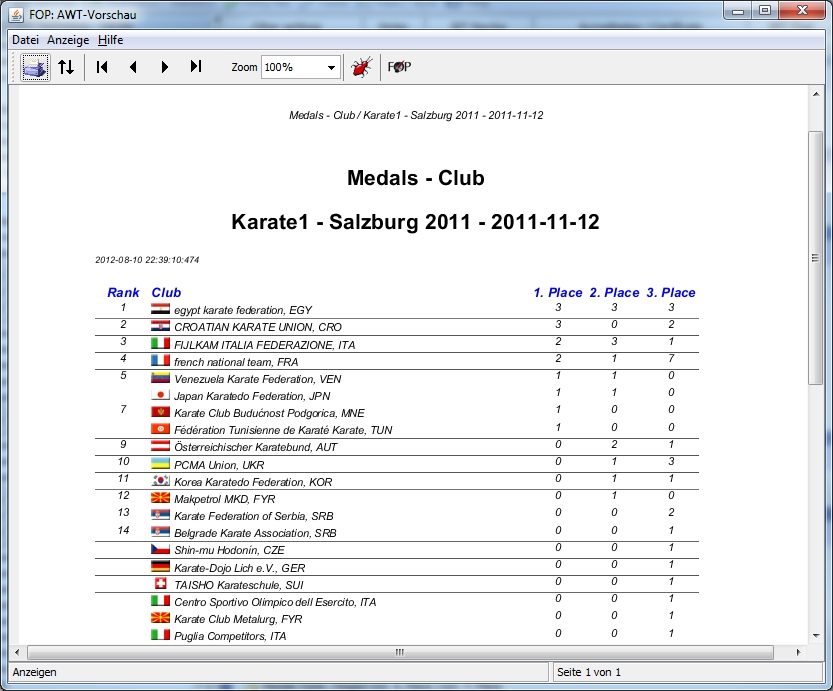Open the Hilfe menu
Screen dimensions: 833x691
[x=110, y=40]
